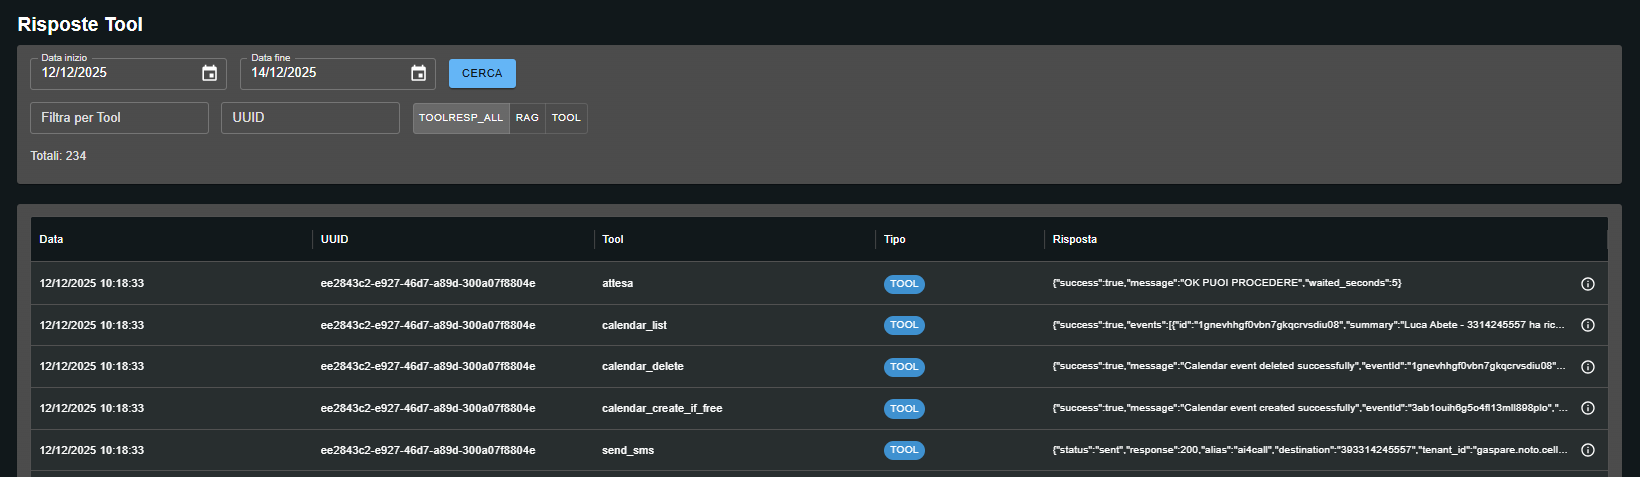
Task: Show info for the calendar_delete response row
Action: pos(1587,367)
